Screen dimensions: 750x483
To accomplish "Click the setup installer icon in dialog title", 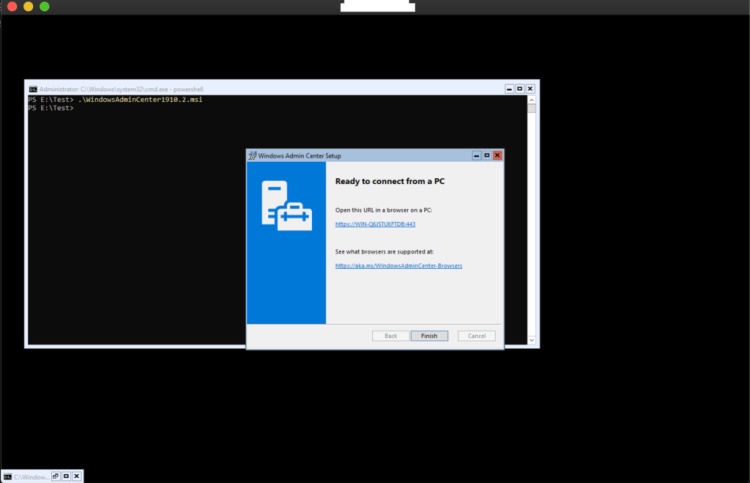I will (x=252, y=155).
